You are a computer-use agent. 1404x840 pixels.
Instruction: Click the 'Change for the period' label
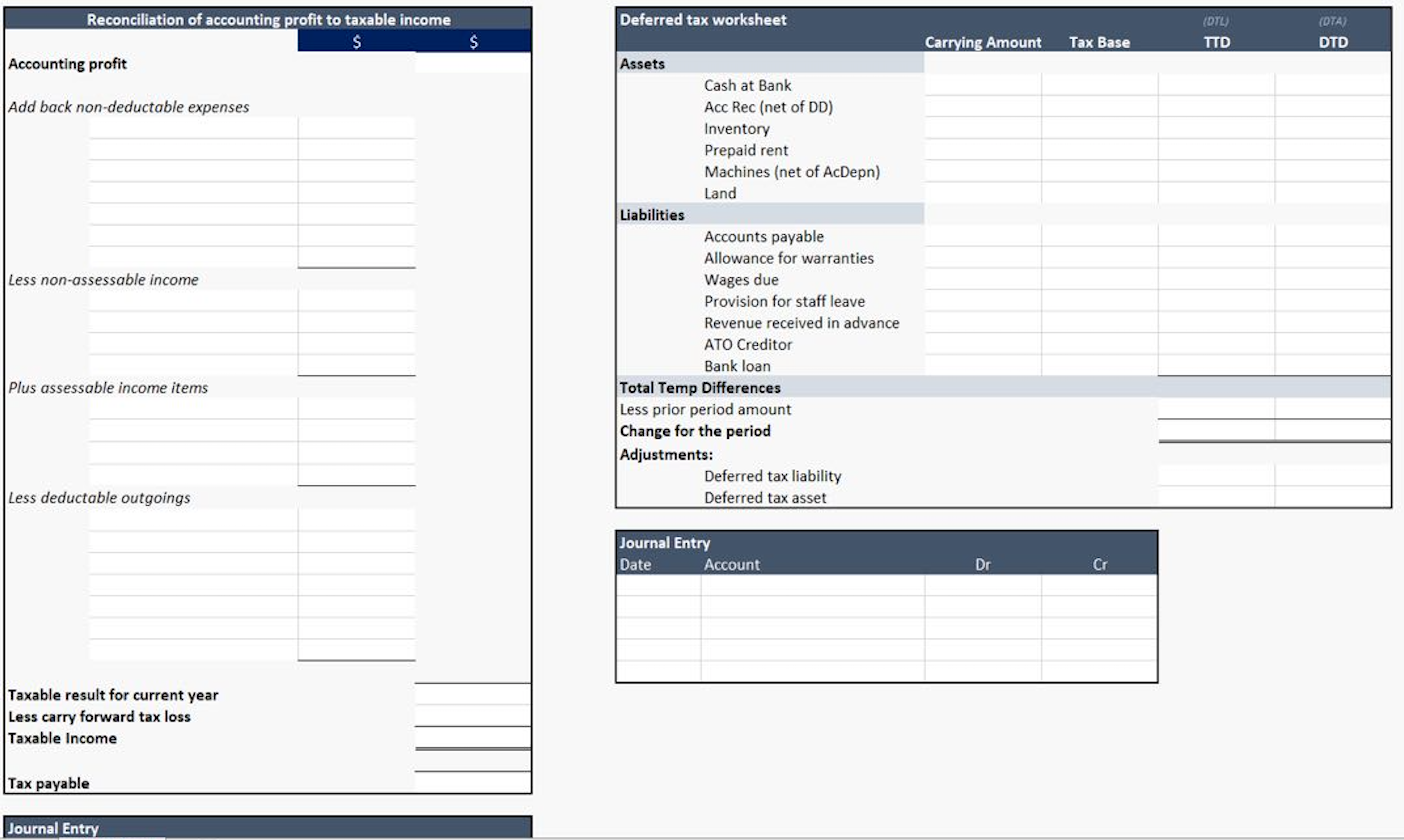pos(695,432)
